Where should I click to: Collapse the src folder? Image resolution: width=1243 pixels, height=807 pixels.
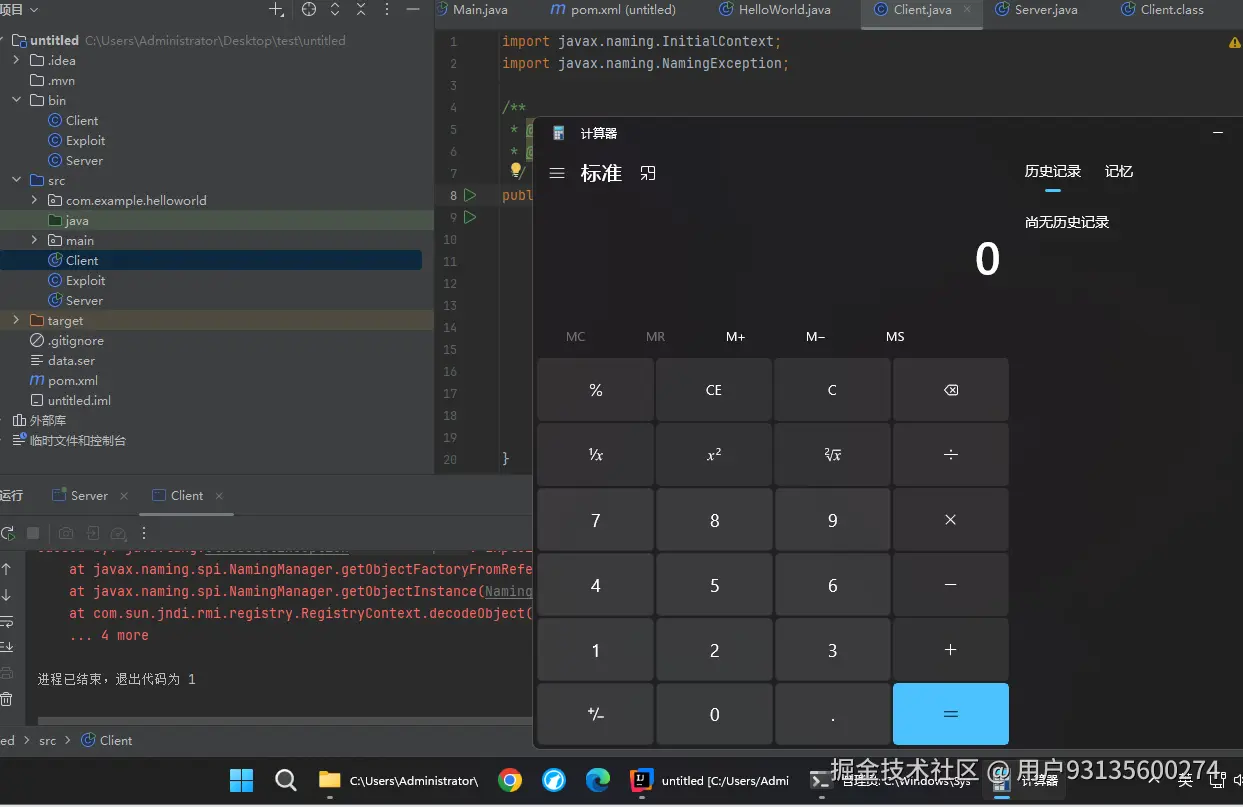pyautogui.click(x=17, y=181)
